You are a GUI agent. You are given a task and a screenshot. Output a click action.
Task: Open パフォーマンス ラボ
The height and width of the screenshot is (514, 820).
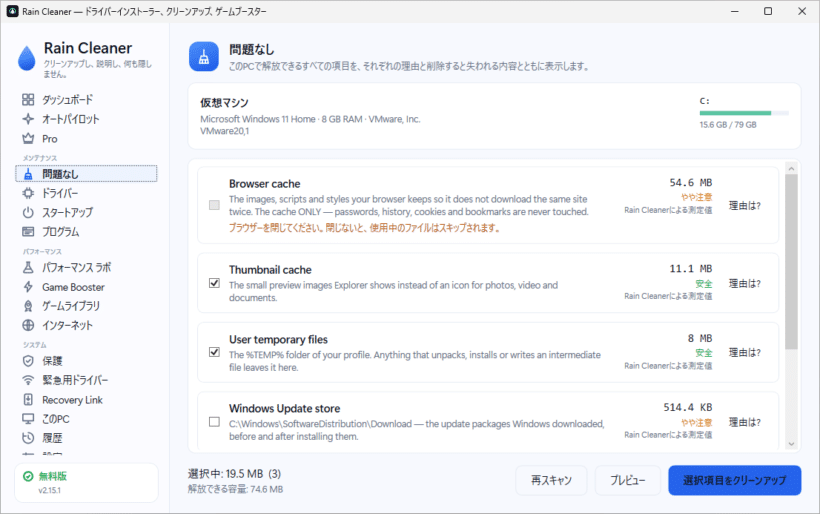[x=86, y=268]
